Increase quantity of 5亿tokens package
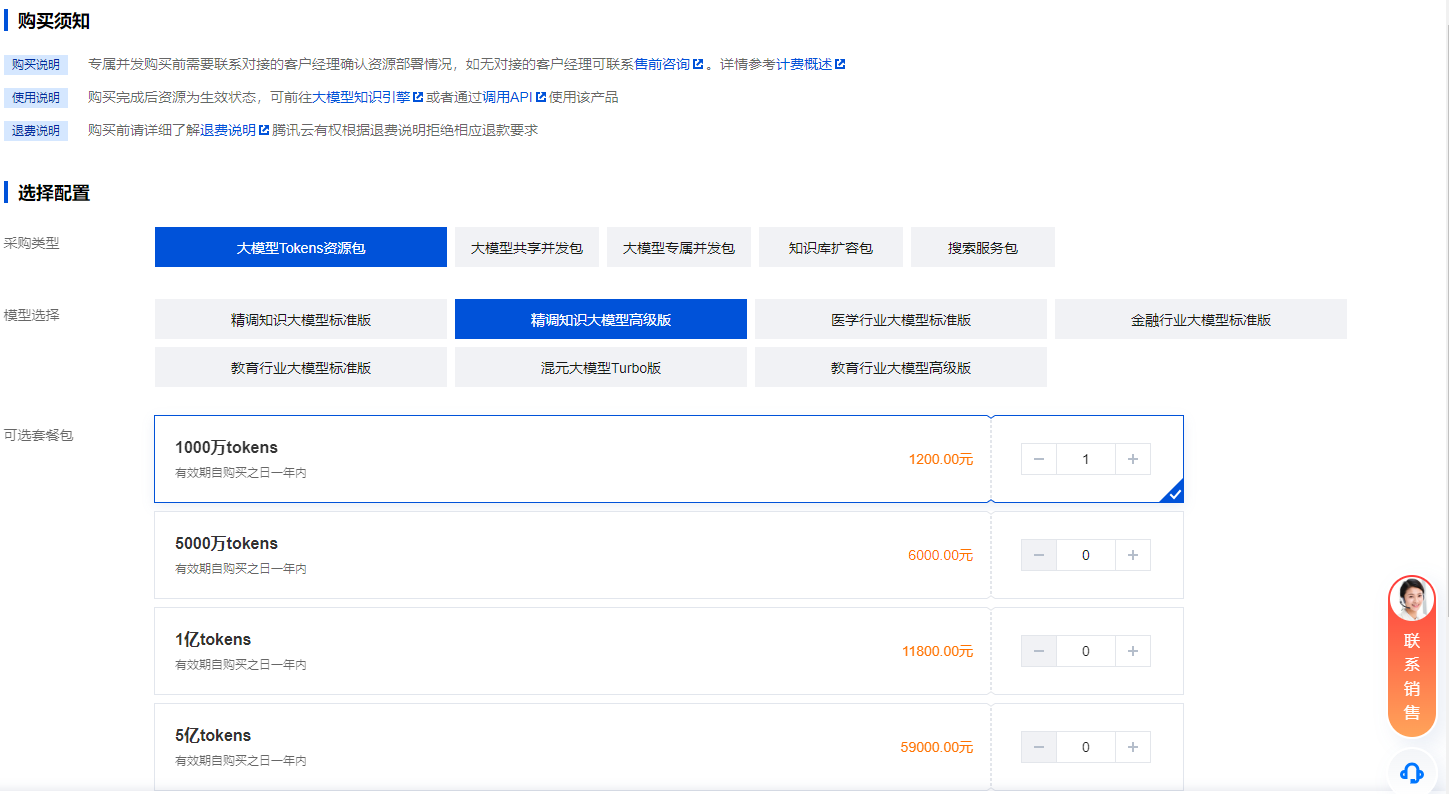The width and height of the screenshot is (1449, 794). [1133, 747]
